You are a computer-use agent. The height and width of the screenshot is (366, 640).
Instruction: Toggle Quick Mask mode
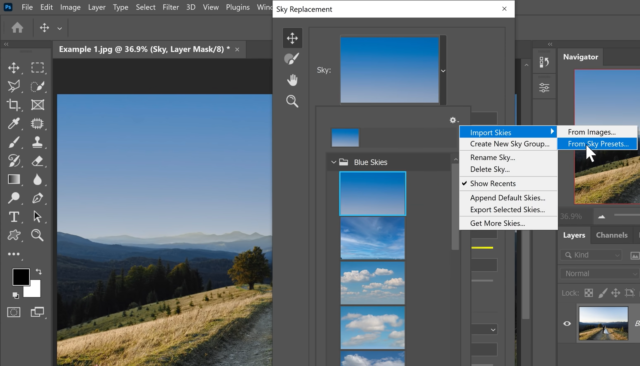click(13, 312)
